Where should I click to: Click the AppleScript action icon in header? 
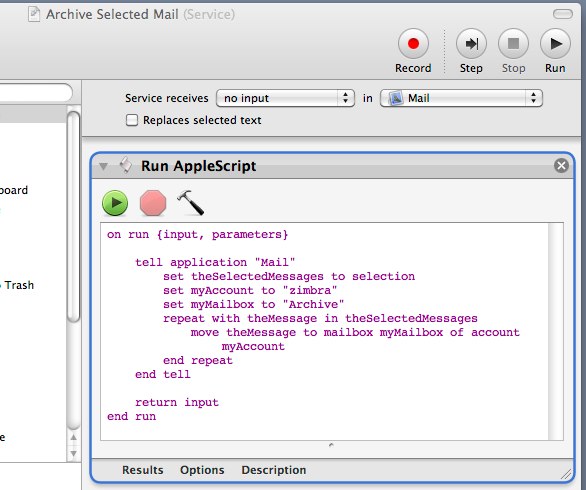tap(126, 165)
